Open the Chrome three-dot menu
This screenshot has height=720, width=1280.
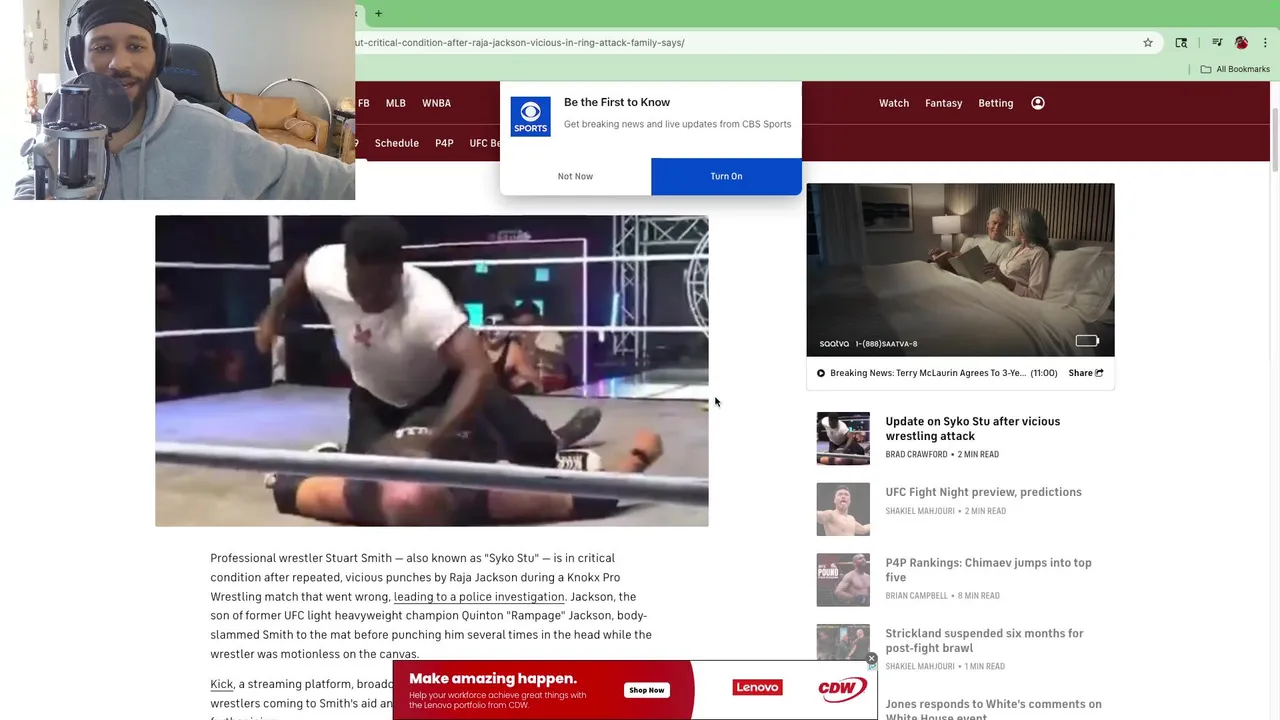click(1265, 43)
